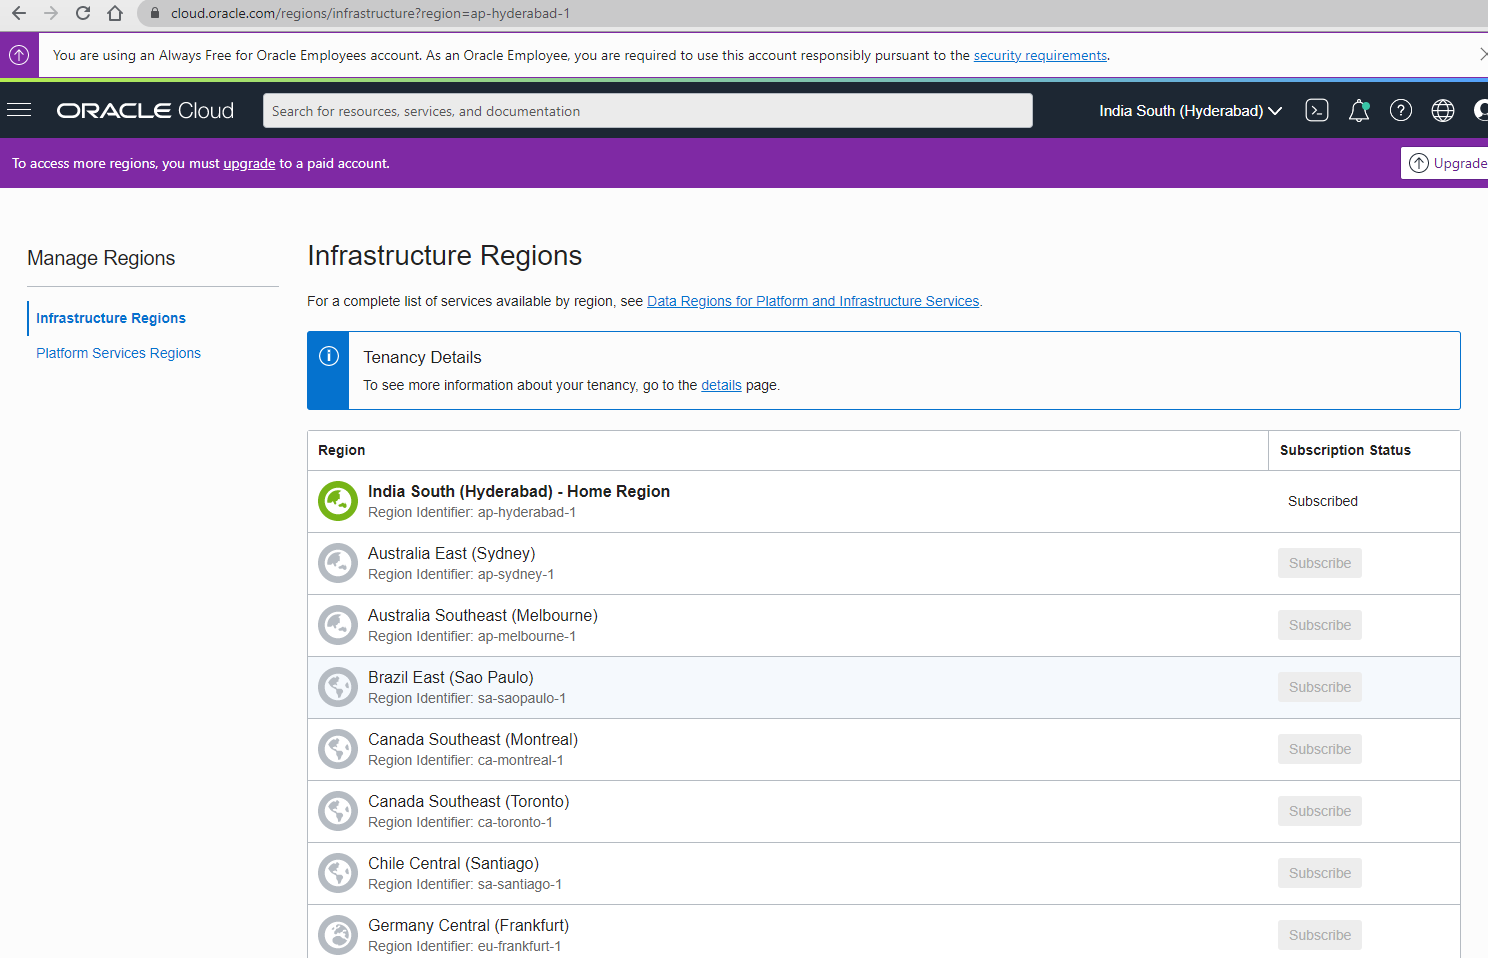
Task: Click the info icon in Tenancy Details
Action: (x=328, y=356)
